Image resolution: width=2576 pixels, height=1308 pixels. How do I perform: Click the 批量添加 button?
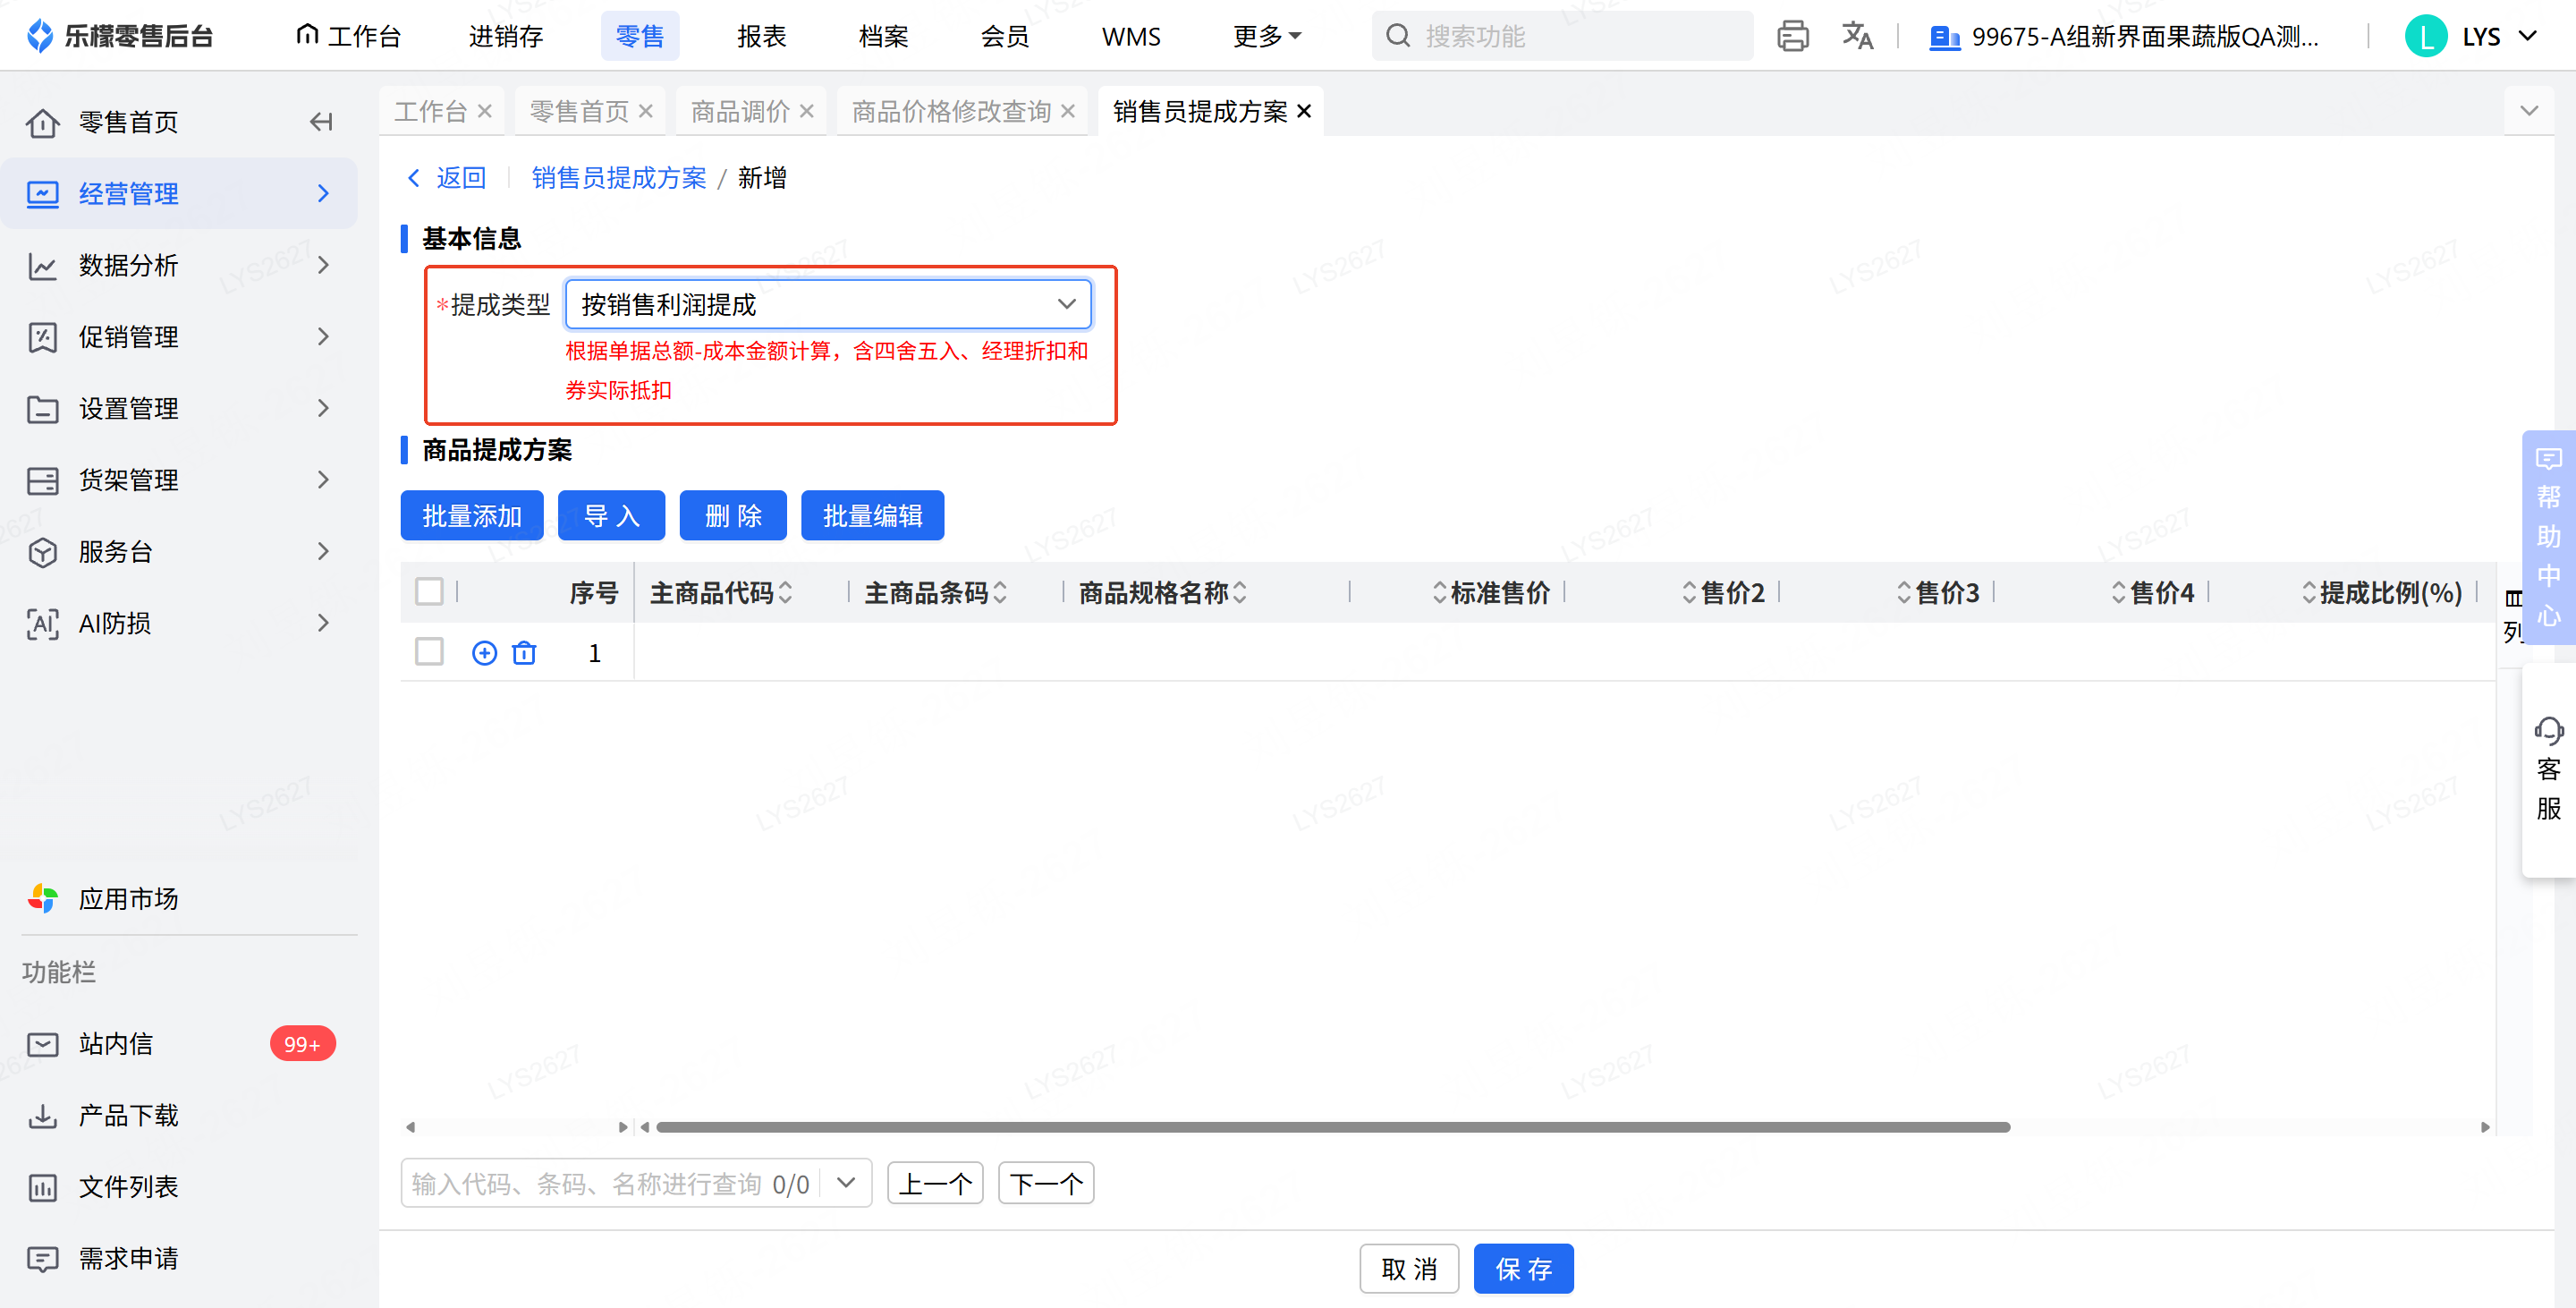coord(472,516)
